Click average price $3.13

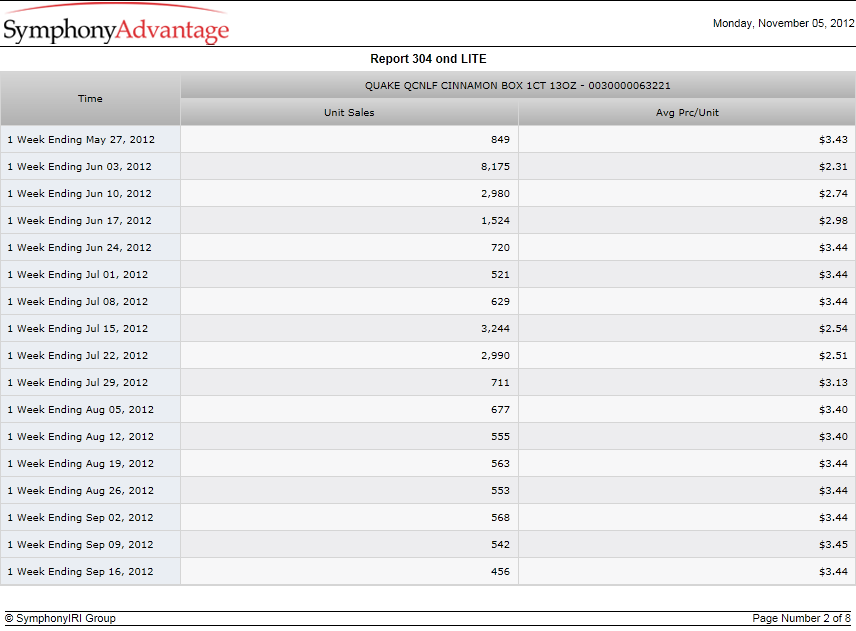[x=833, y=383]
